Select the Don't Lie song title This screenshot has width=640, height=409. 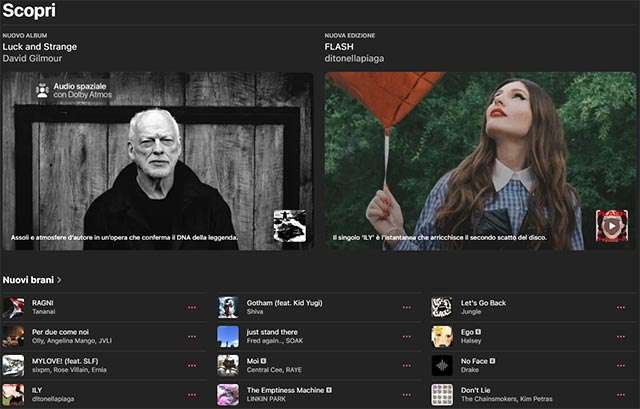click(x=476, y=390)
